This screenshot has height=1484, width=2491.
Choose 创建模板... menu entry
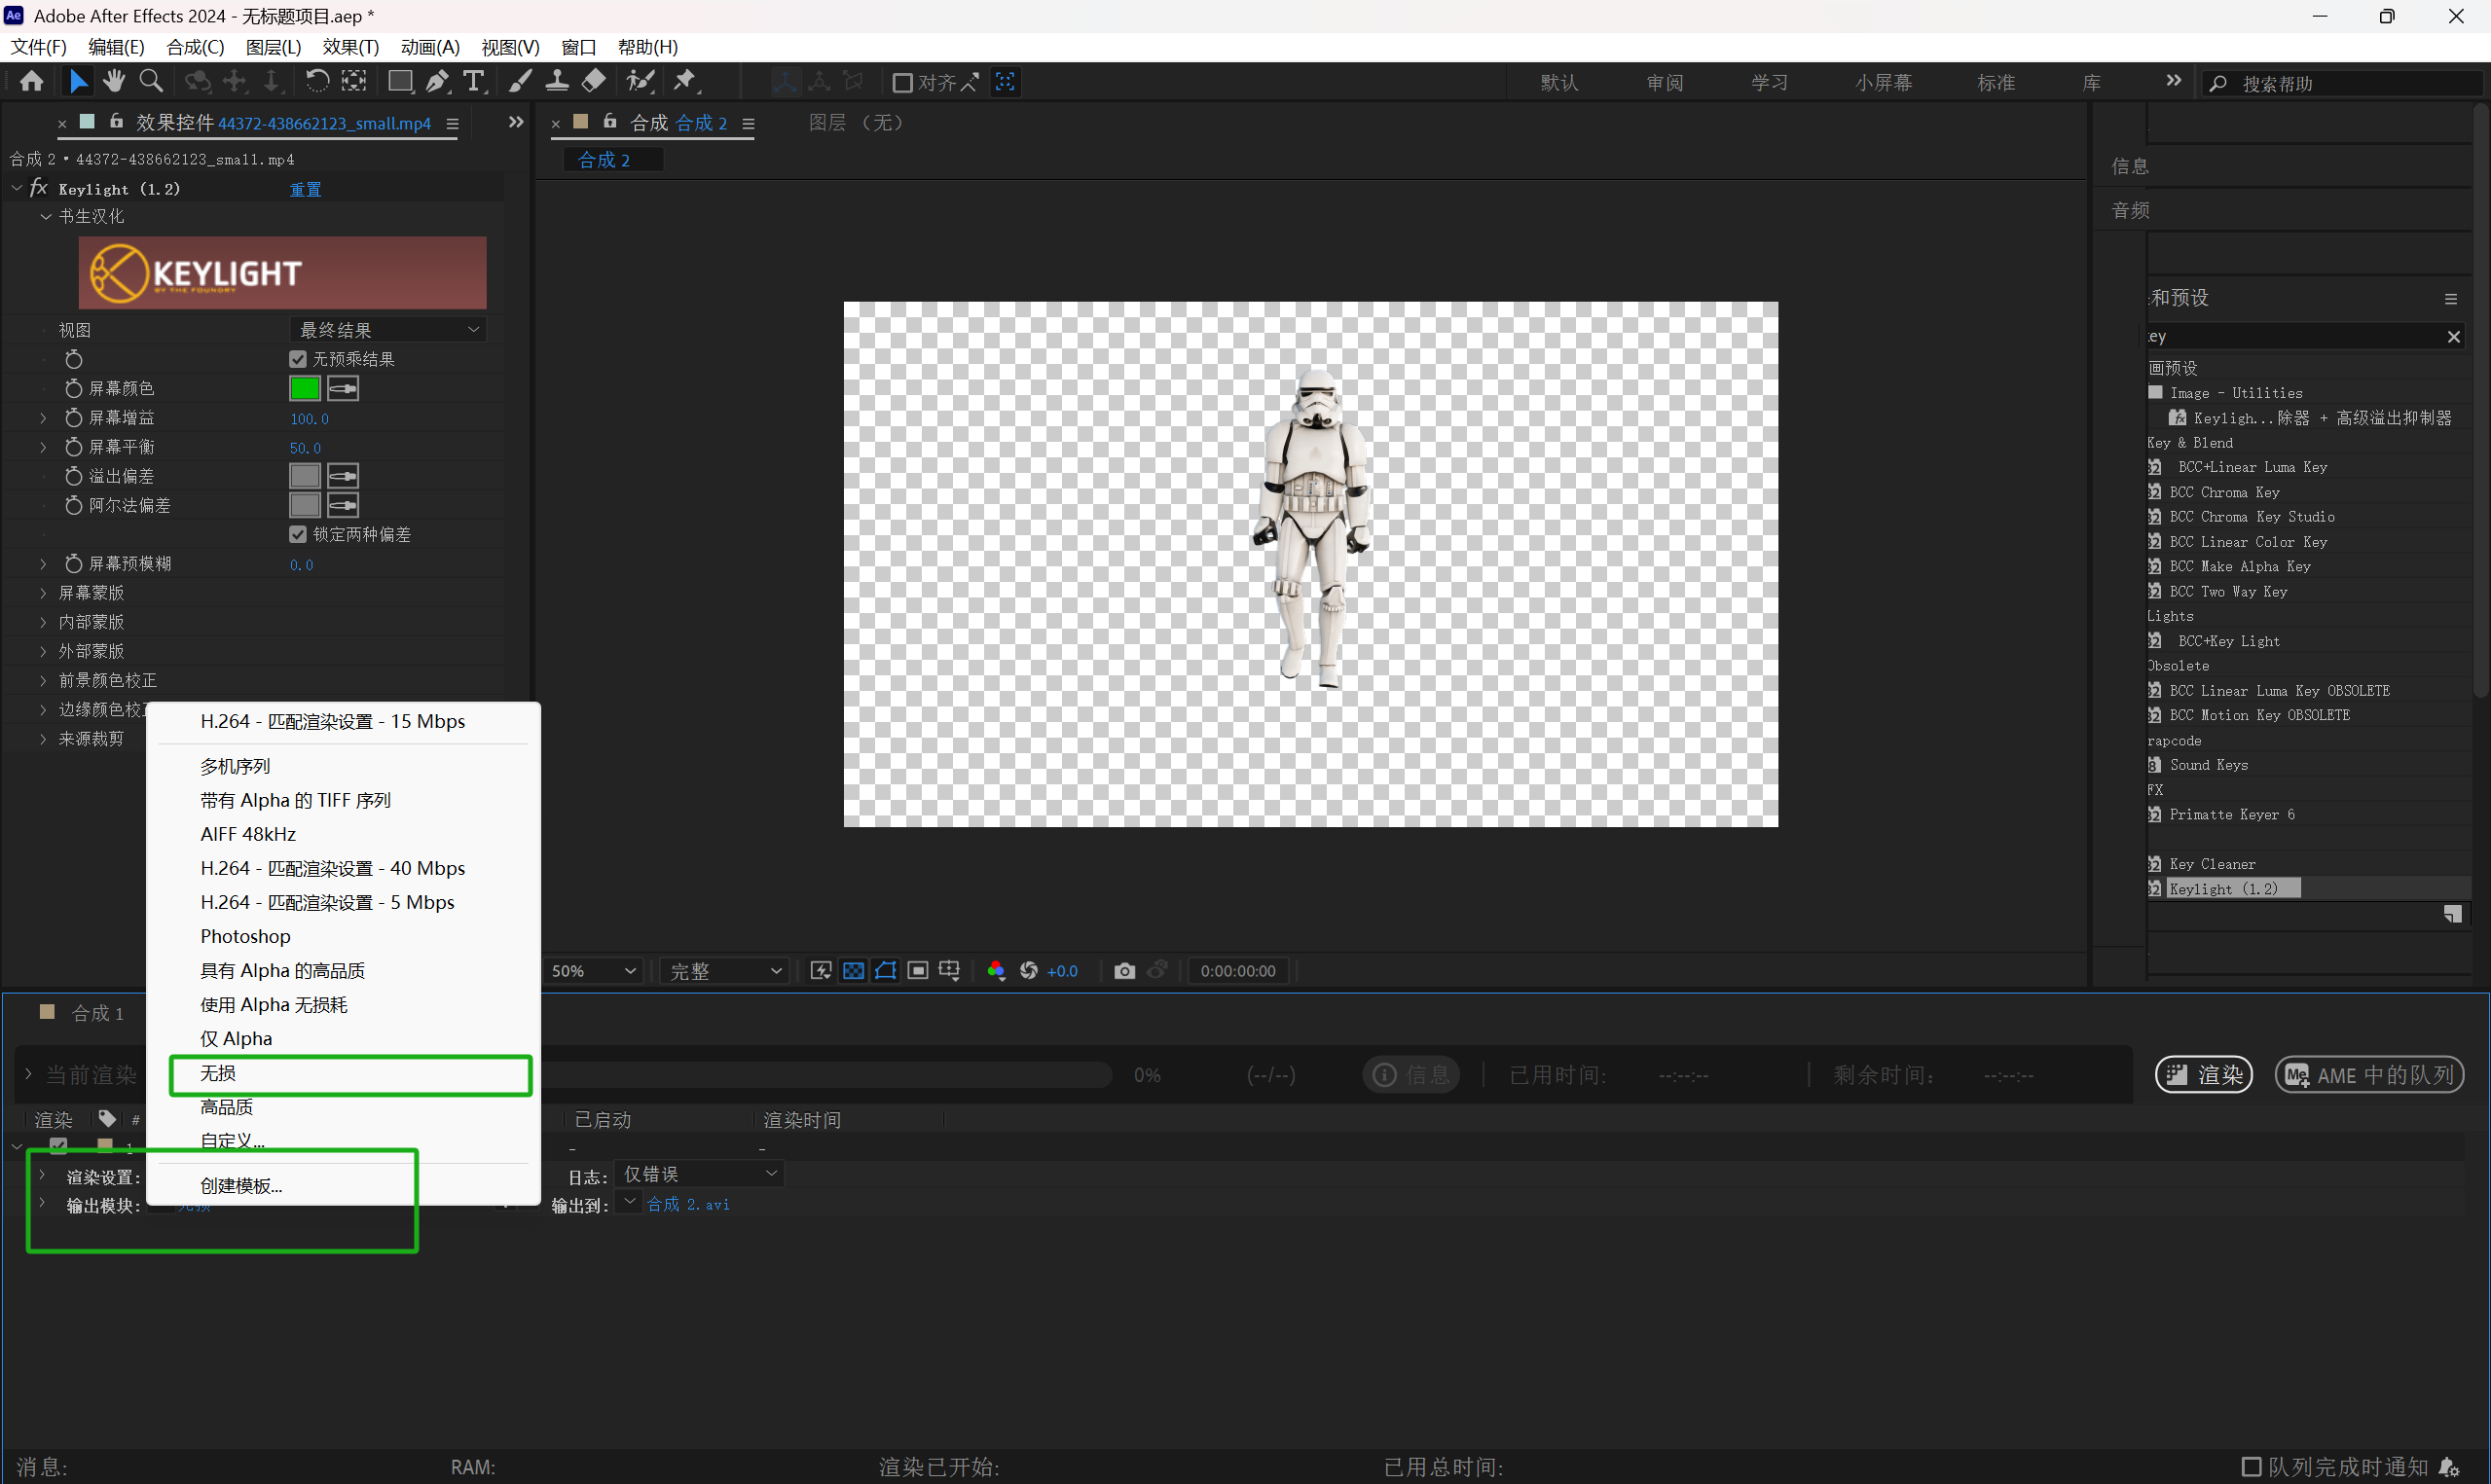[x=241, y=1185]
